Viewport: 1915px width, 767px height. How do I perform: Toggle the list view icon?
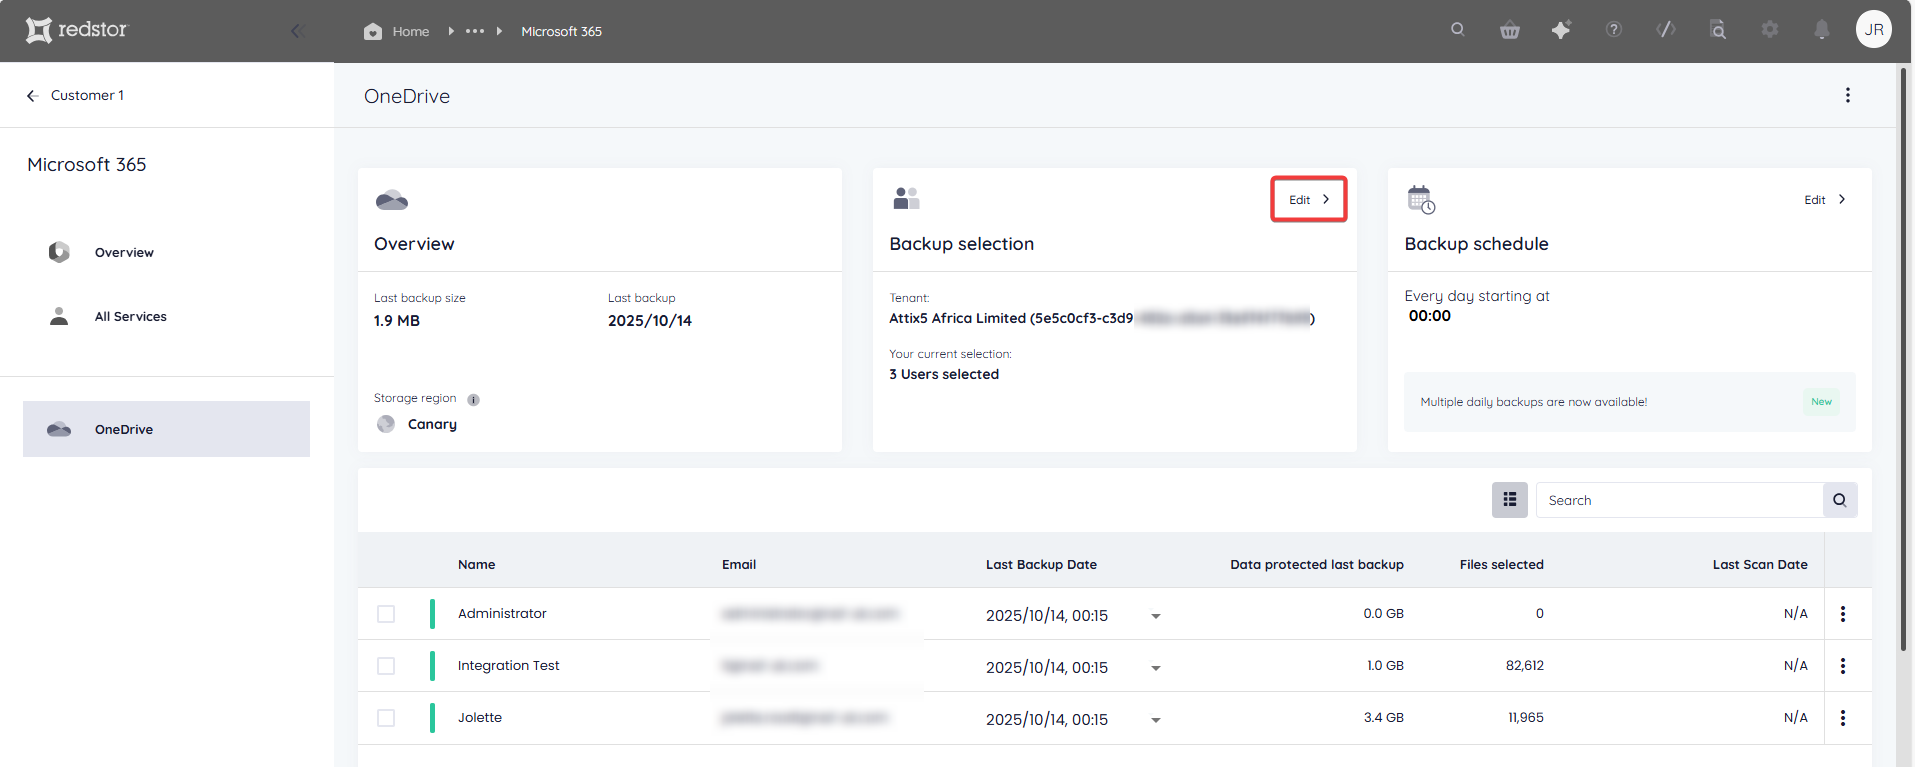(x=1510, y=500)
